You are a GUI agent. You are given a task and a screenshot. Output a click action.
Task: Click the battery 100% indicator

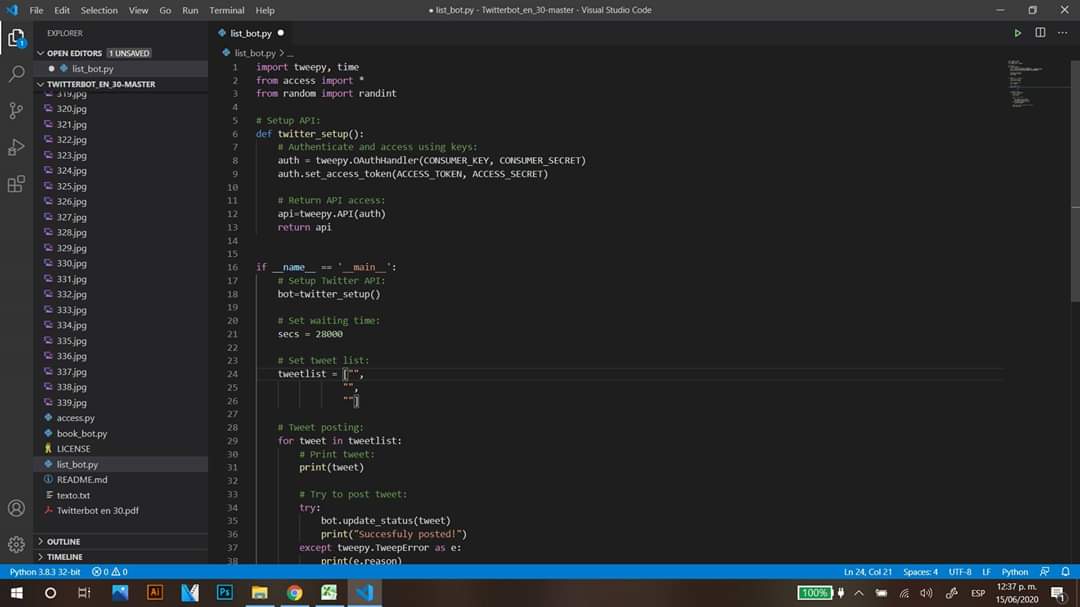tap(814, 593)
